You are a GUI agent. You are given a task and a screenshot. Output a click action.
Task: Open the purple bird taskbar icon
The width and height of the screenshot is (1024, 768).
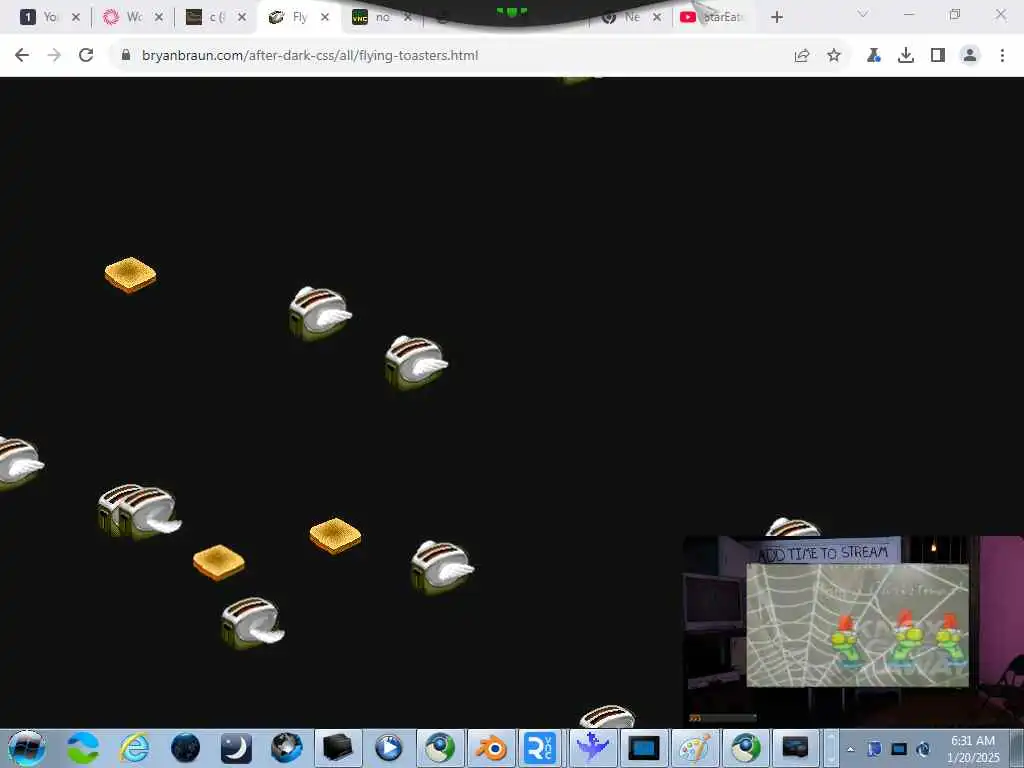tap(593, 748)
